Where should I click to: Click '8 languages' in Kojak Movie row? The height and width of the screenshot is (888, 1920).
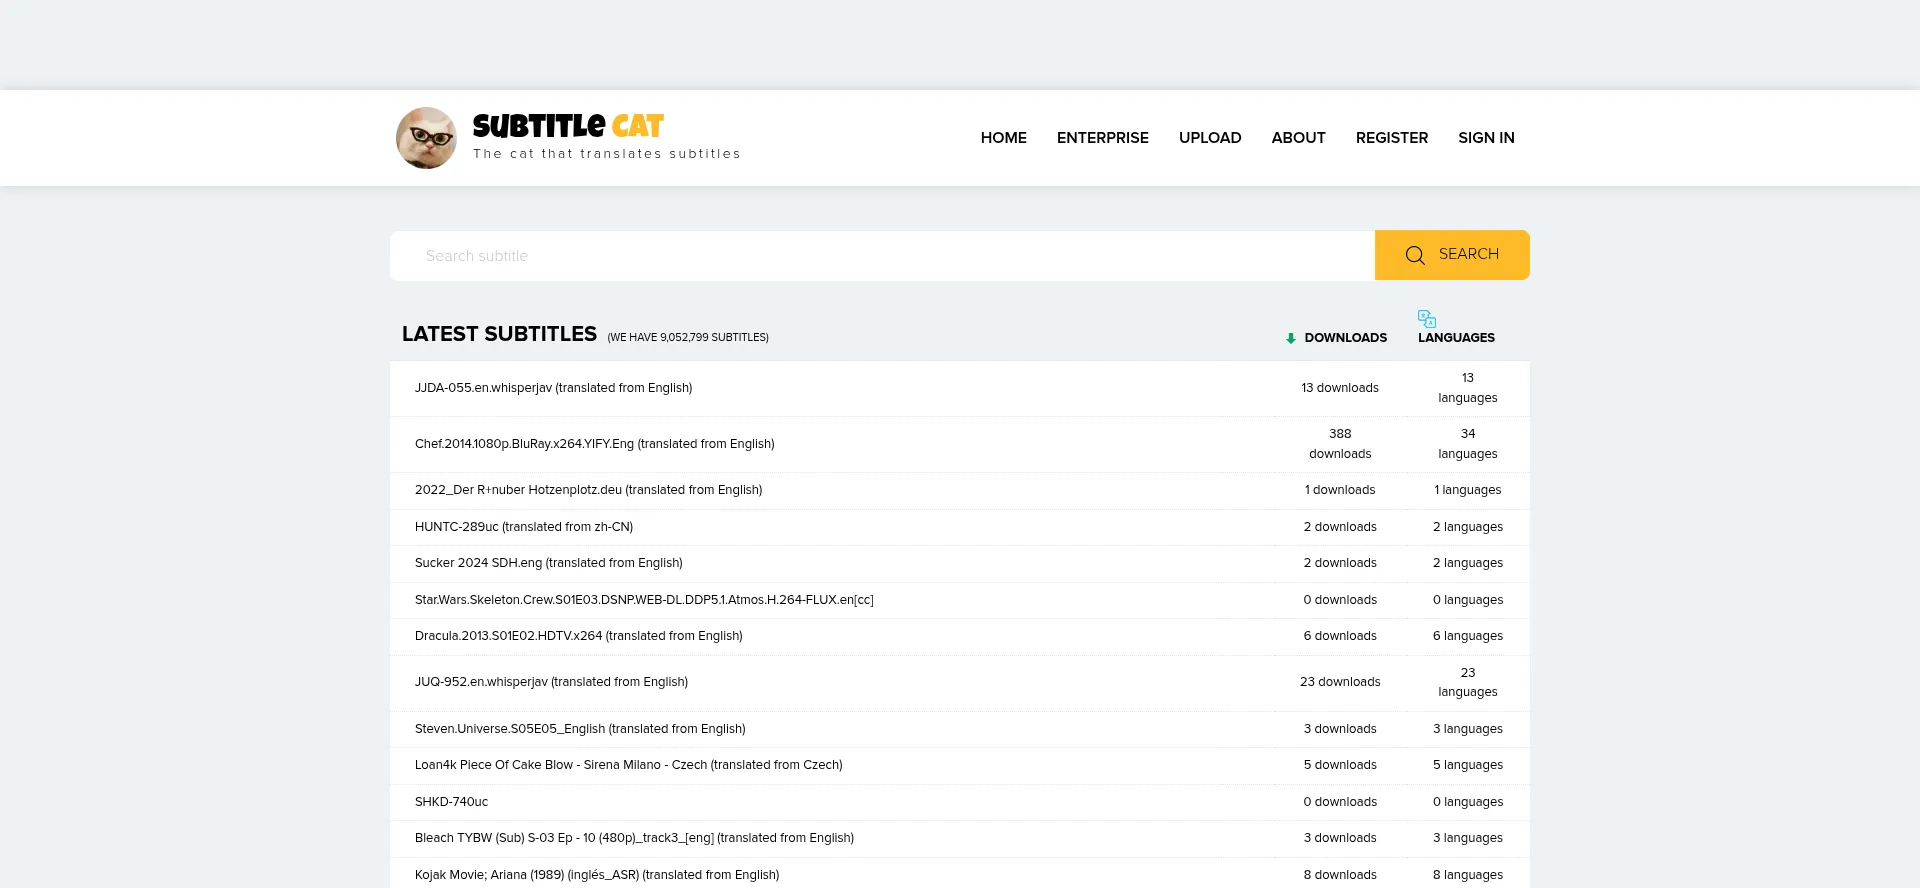point(1468,875)
